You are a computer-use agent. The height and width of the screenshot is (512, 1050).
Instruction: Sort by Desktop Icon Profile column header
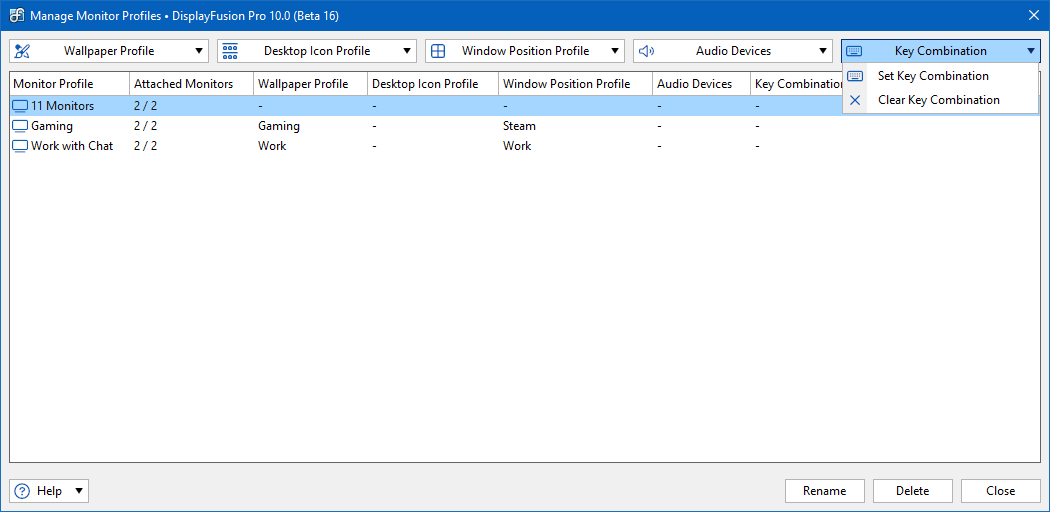coord(433,84)
